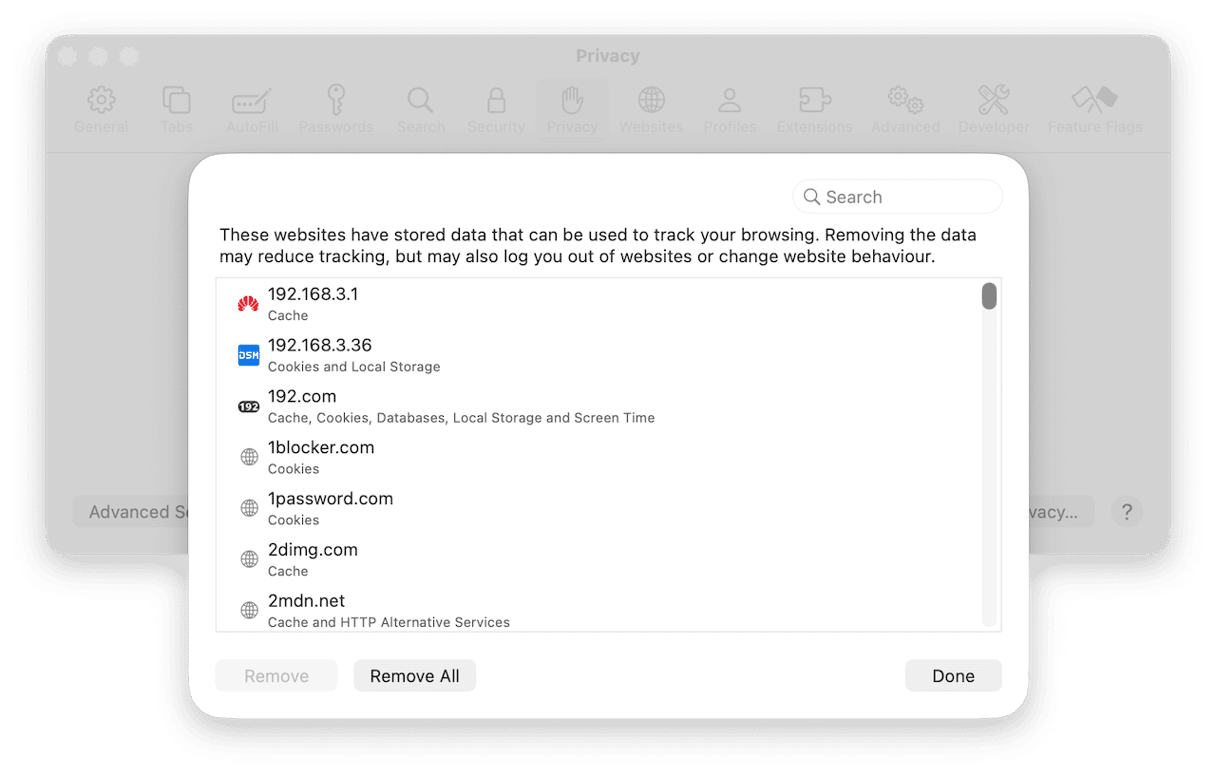The width and height of the screenshot is (1216, 775).
Task: Click into the Search text field
Action: [x=905, y=197]
